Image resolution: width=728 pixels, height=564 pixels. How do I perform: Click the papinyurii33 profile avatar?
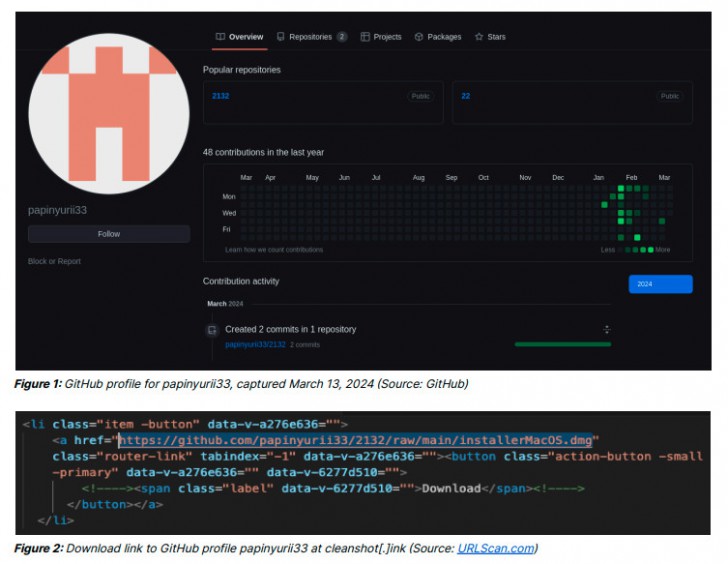pyautogui.click(x=109, y=114)
